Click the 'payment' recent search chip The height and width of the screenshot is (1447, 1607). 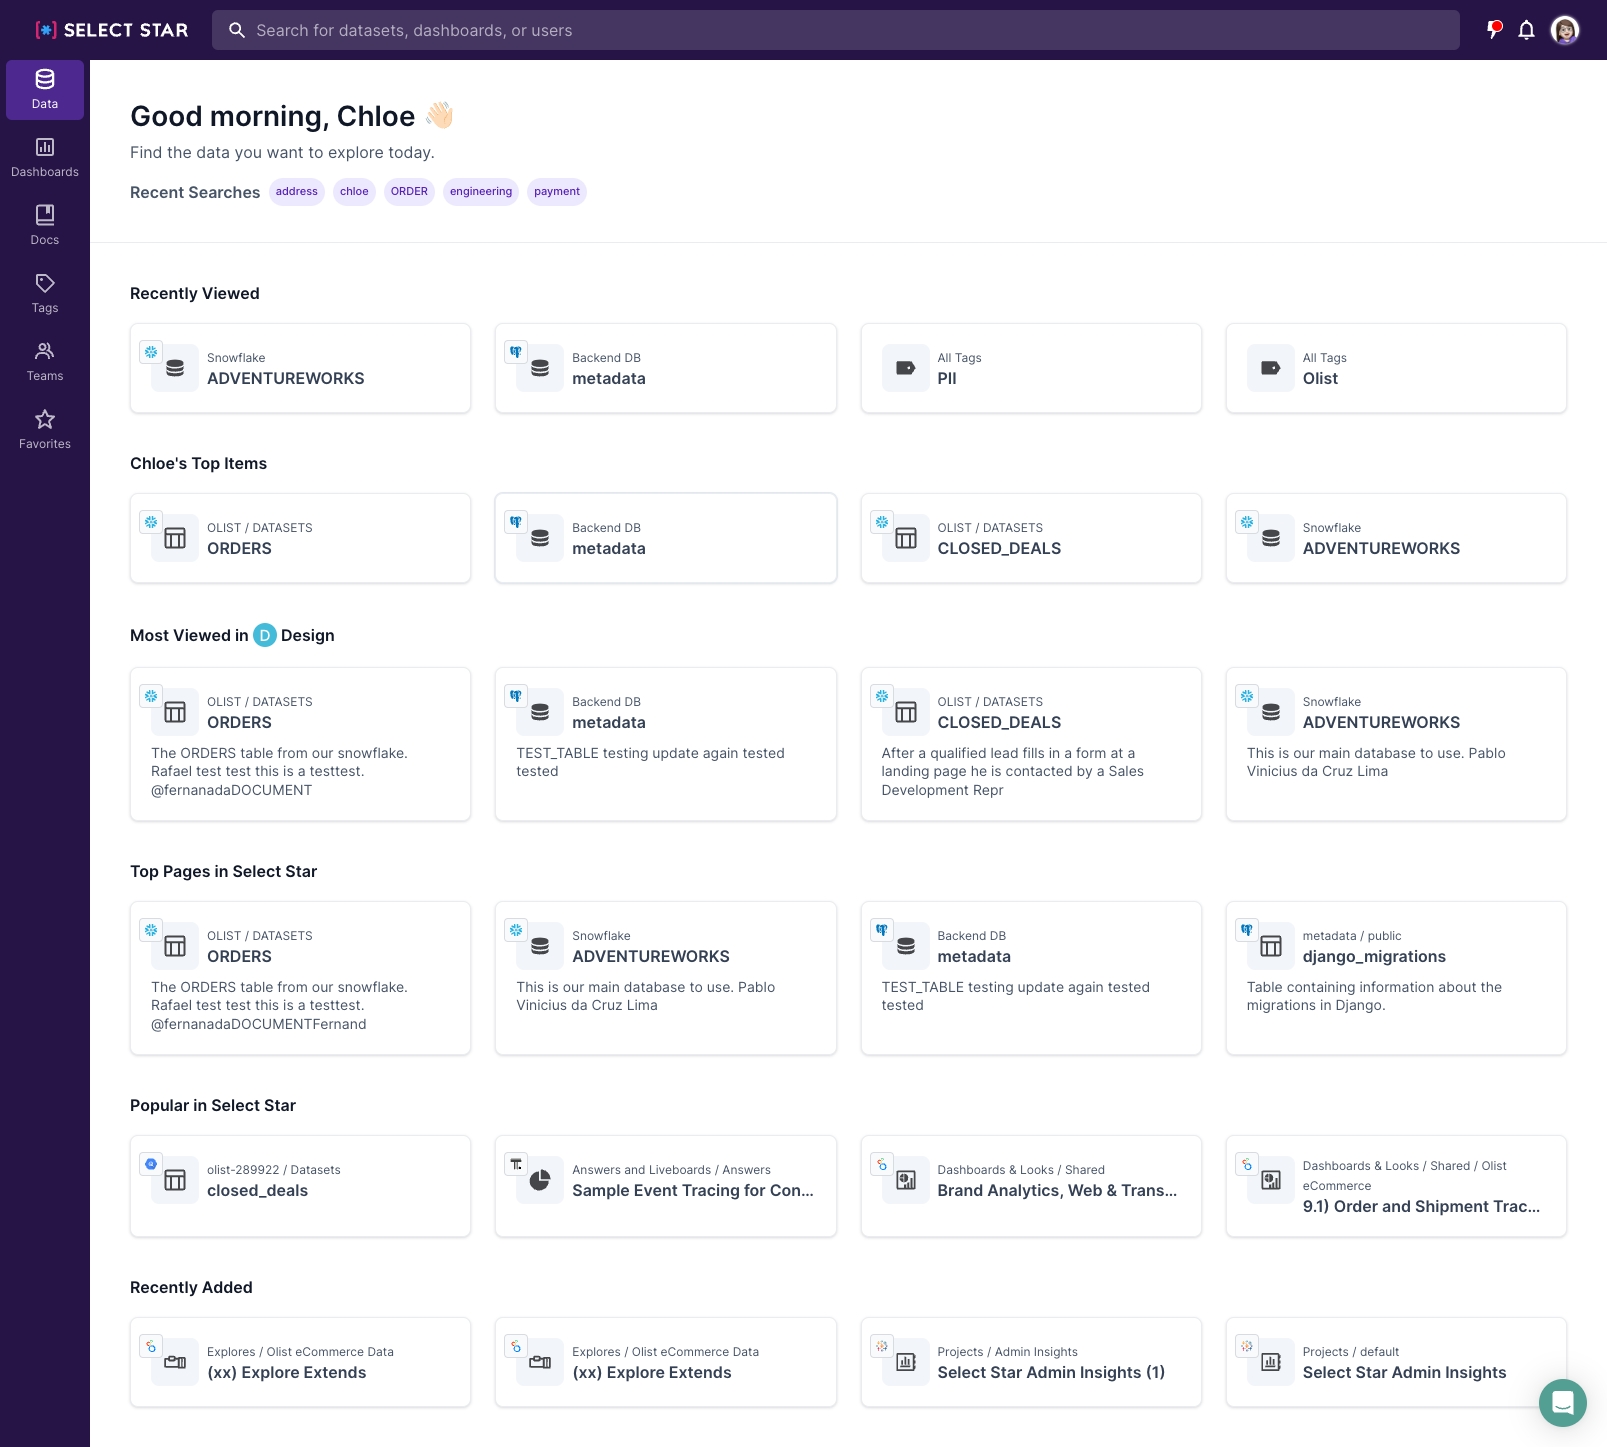coord(556,192)
